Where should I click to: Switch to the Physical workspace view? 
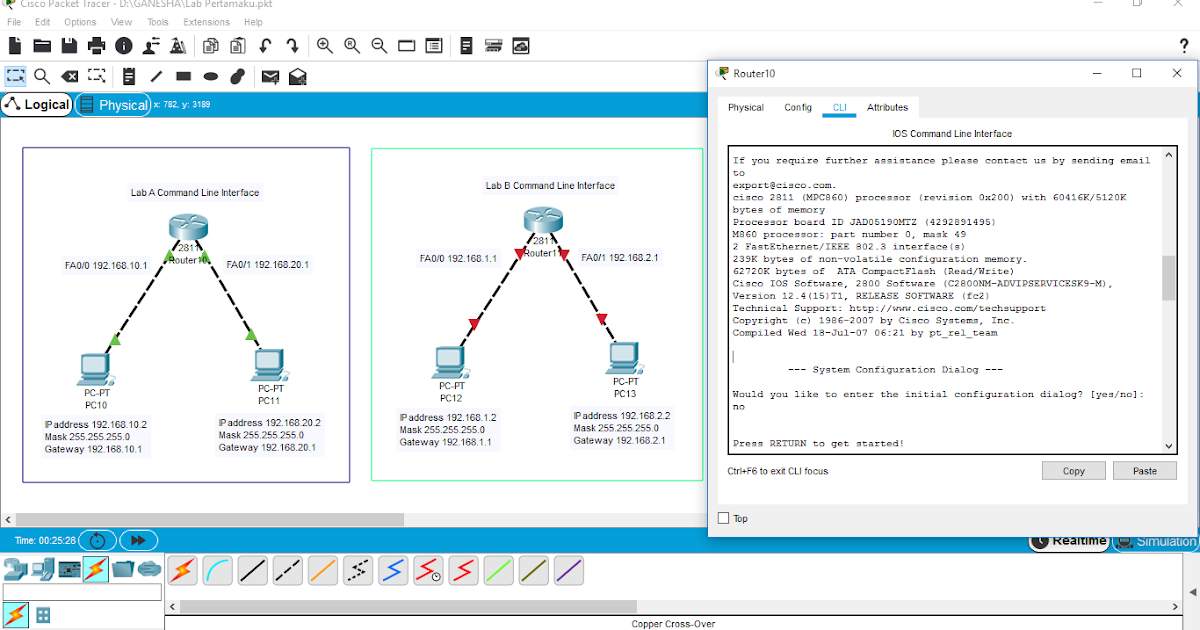point(113,104)
